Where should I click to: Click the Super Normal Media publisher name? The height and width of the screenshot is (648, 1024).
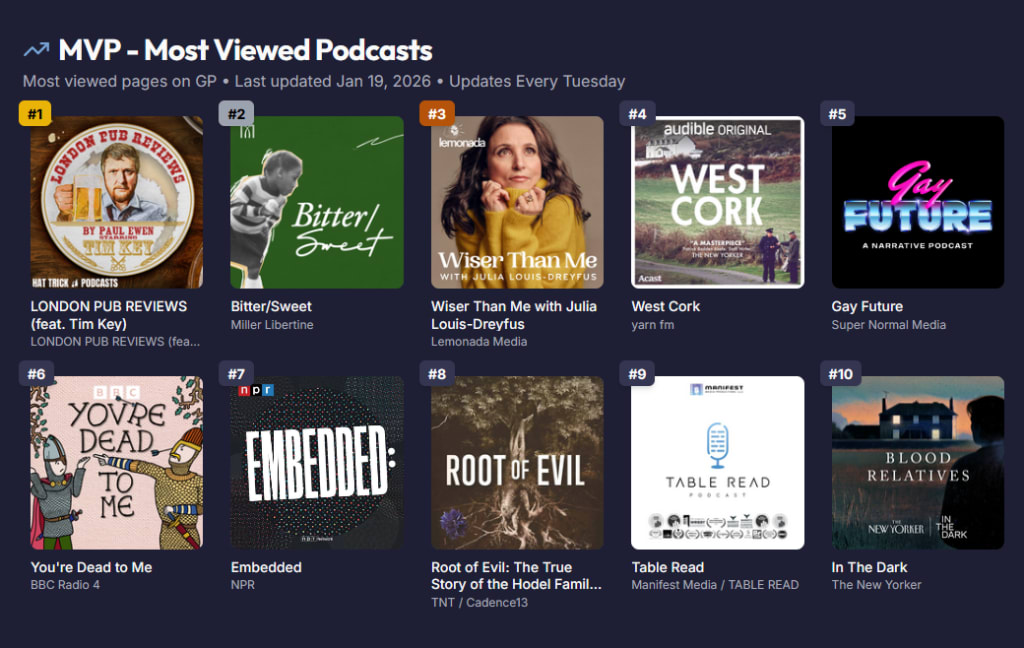click(x=888, y=325)
